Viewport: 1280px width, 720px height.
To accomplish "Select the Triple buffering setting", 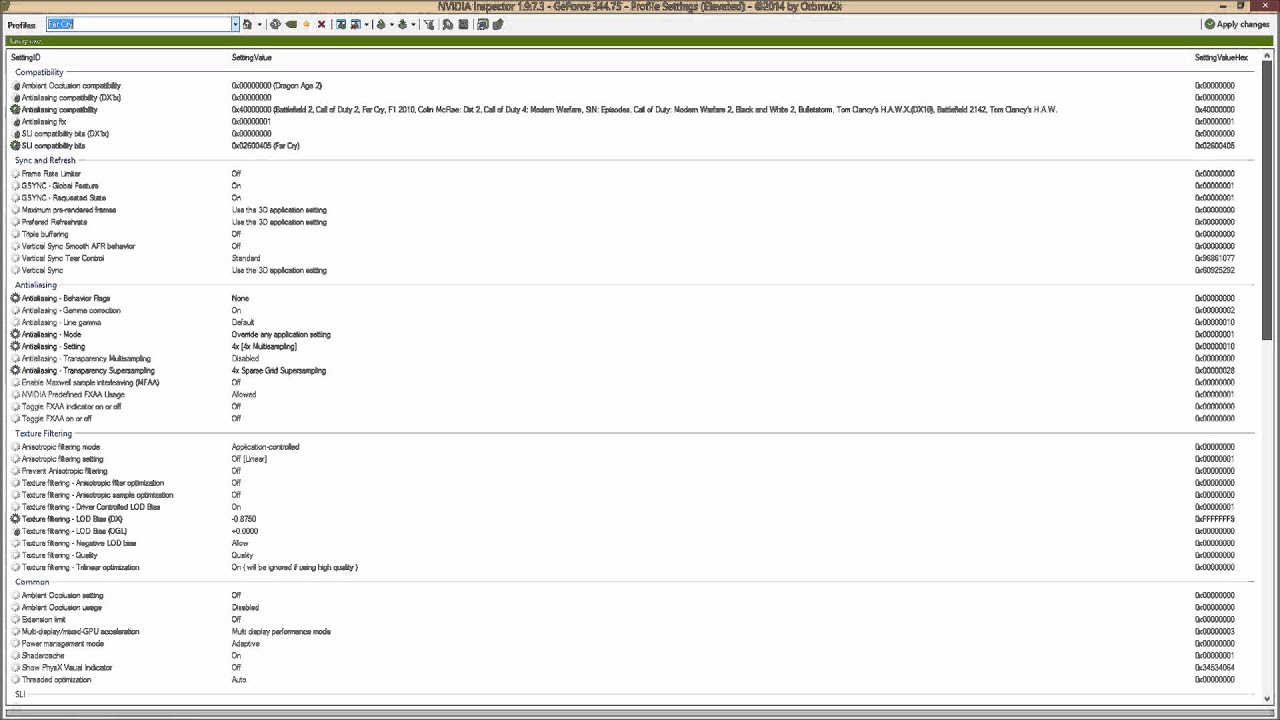I will pos(45,234).
